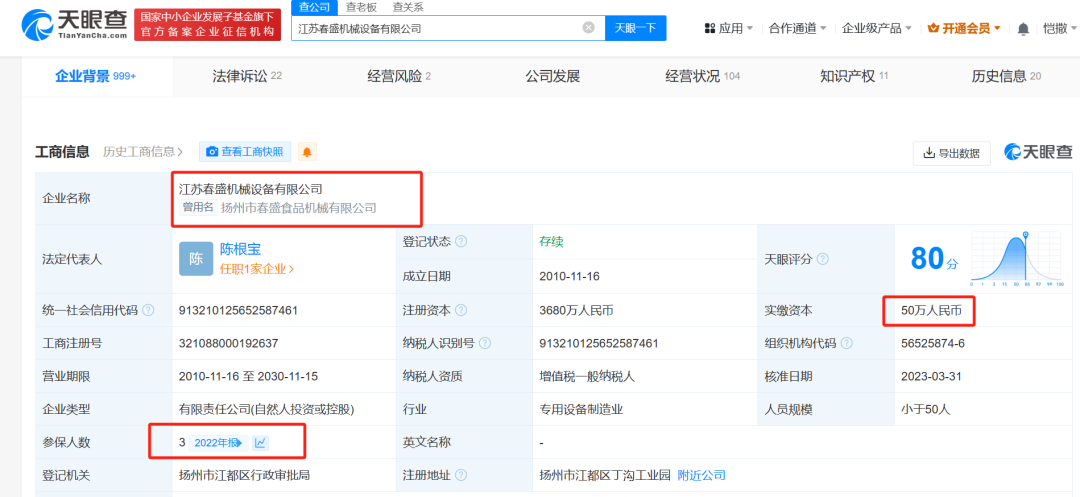The height and width of the screenshot is (497, 1080).
Task: Click registration number 321088000192637
Action: pos(228,343)
